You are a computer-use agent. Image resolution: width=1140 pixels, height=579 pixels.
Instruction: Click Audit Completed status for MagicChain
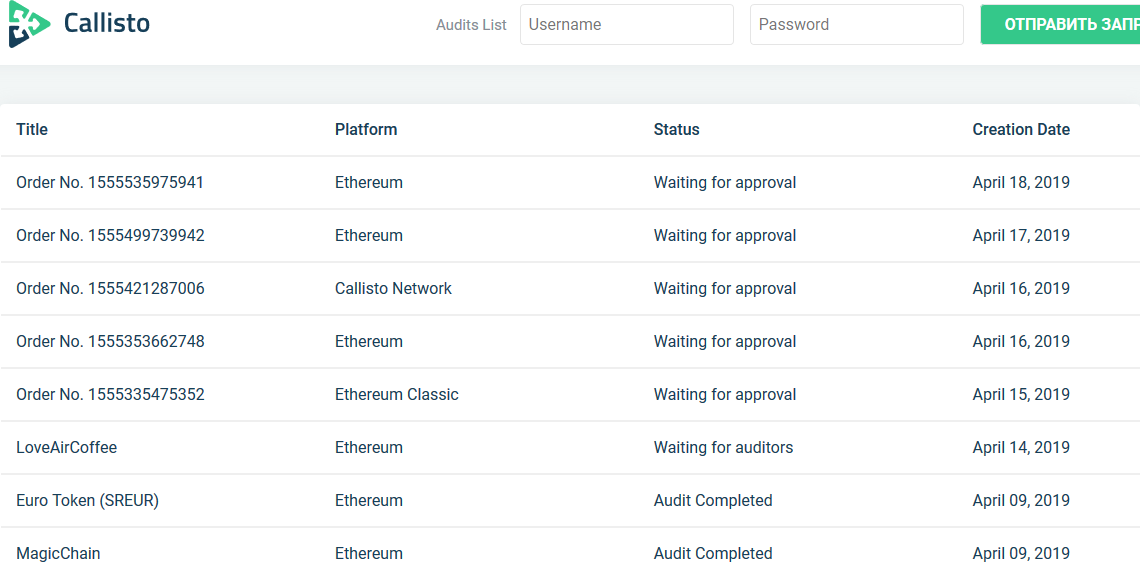[712, 554]
